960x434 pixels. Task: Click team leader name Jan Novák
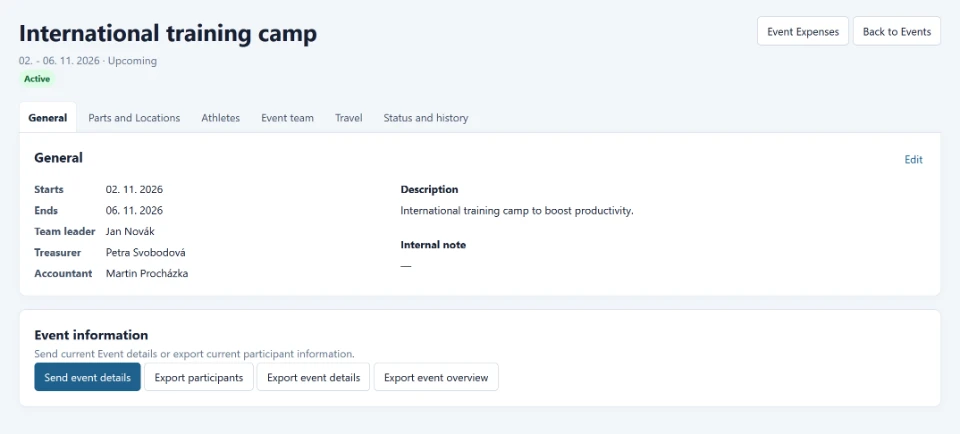pyautogui.click(x=131, y=231)
